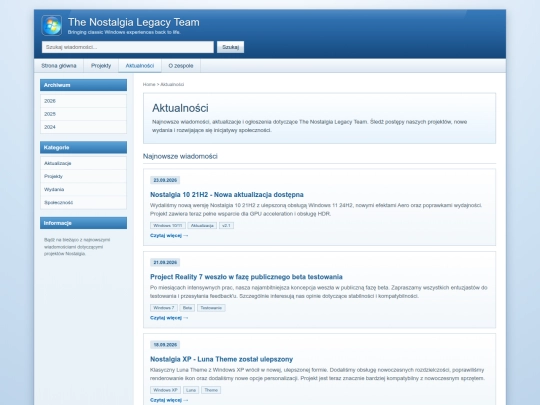Go to Strona główna tab
The image size is (540, 405).
(x=59, y=66)
